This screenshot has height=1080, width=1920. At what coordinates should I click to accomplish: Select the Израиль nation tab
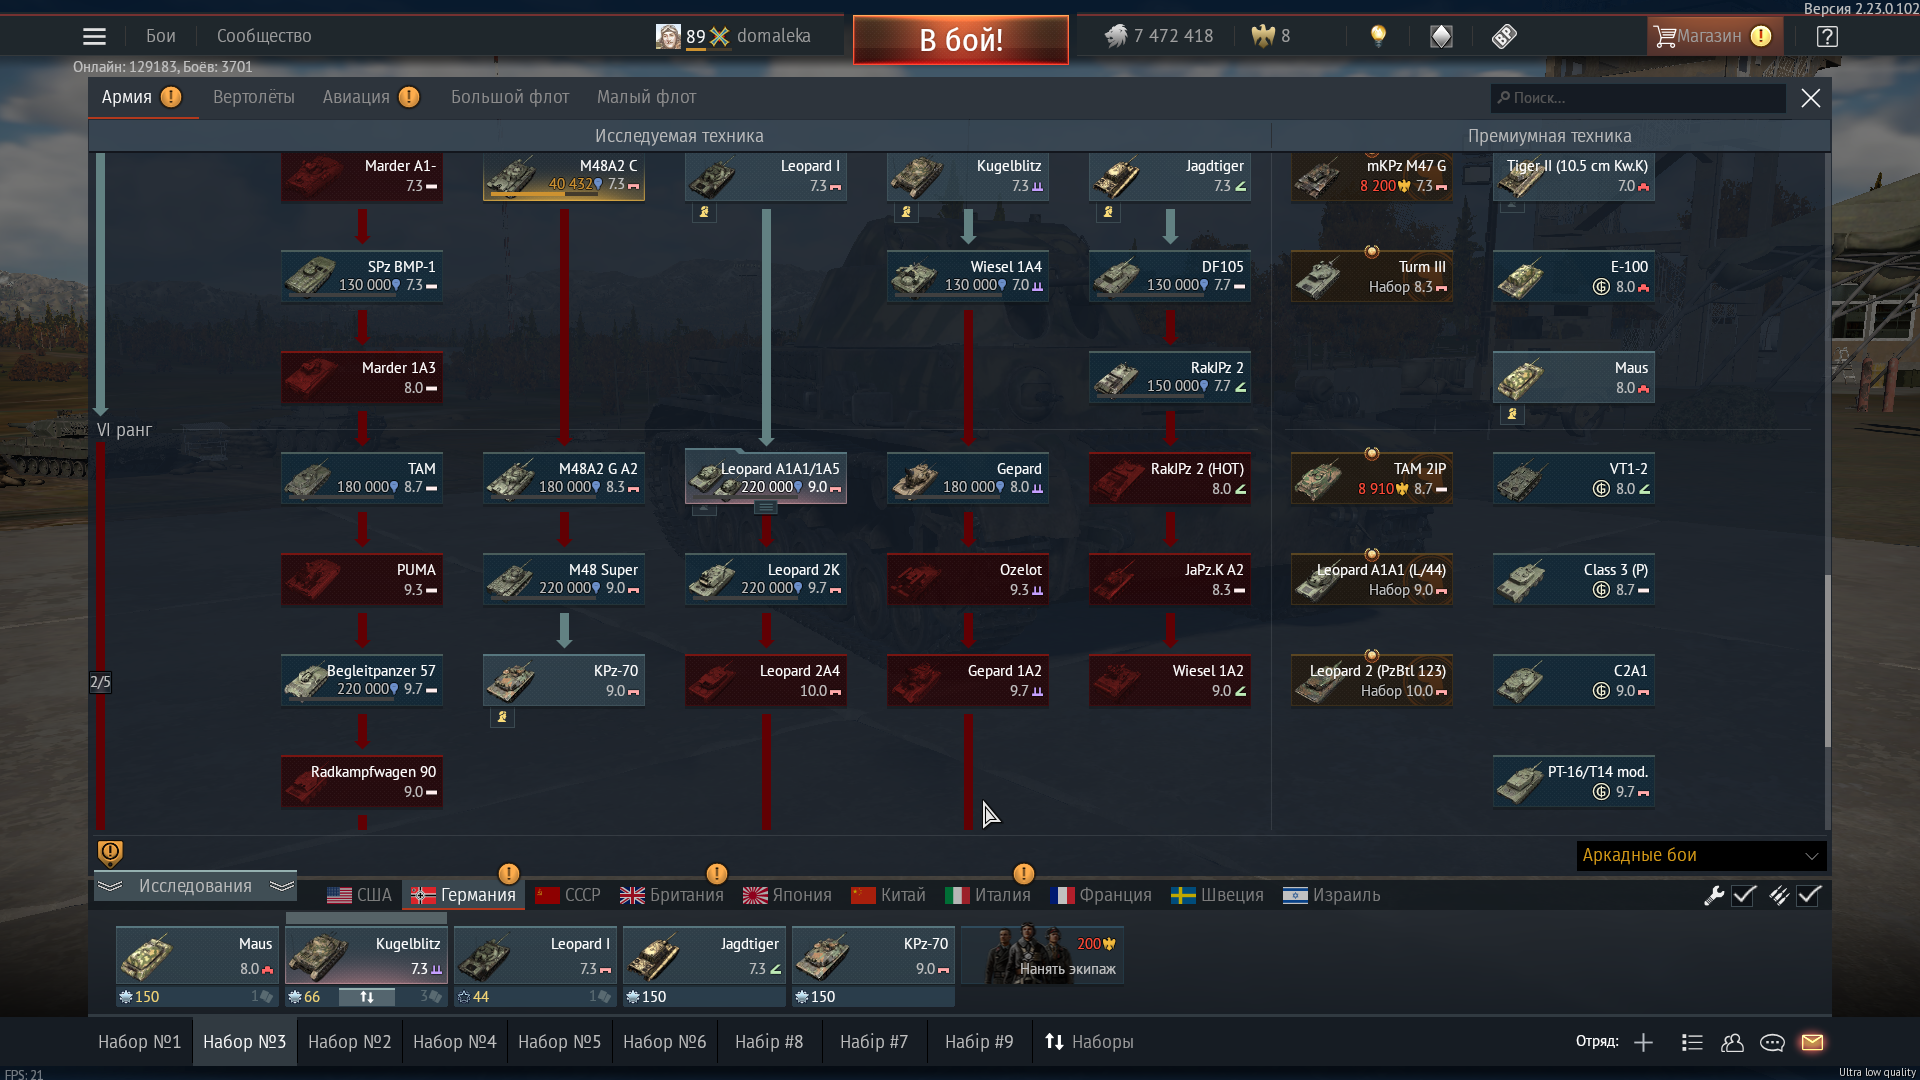click(x=1331, y=895)
